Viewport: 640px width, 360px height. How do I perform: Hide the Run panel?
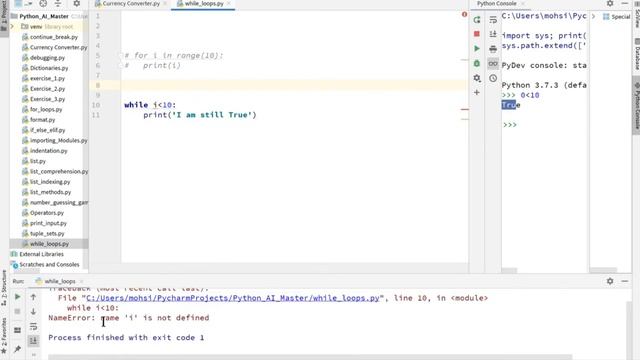(625, 281)
